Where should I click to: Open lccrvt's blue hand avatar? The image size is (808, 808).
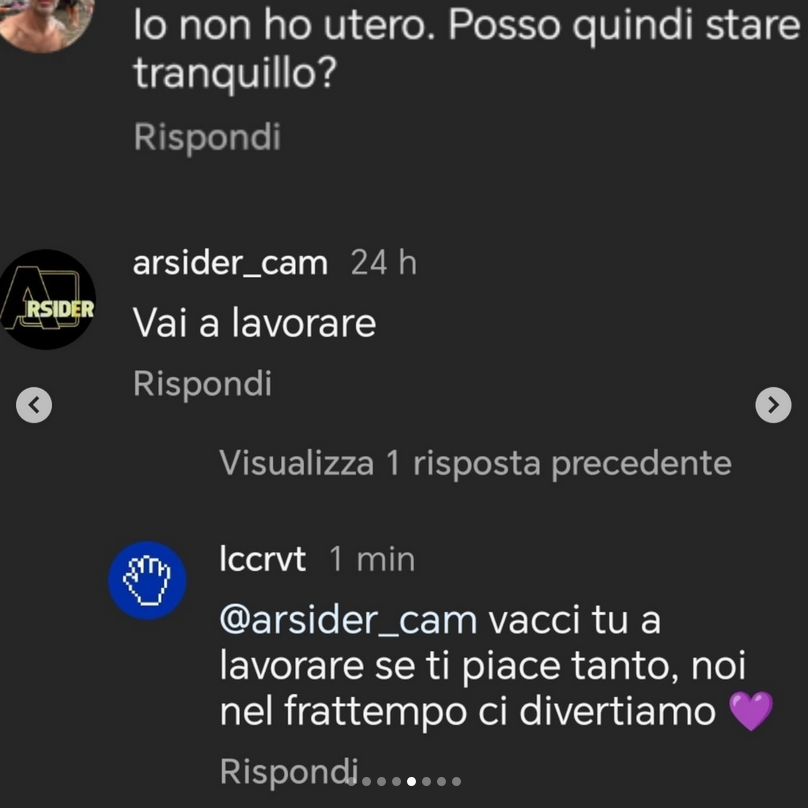147,580
